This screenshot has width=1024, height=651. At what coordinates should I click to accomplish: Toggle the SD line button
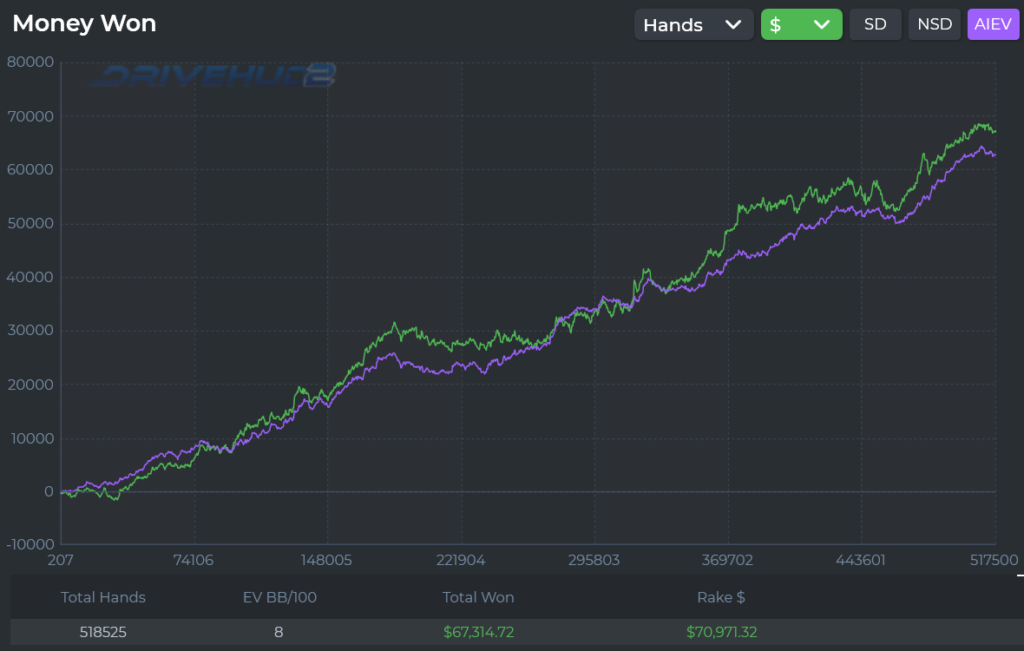[x=875, y=25]
